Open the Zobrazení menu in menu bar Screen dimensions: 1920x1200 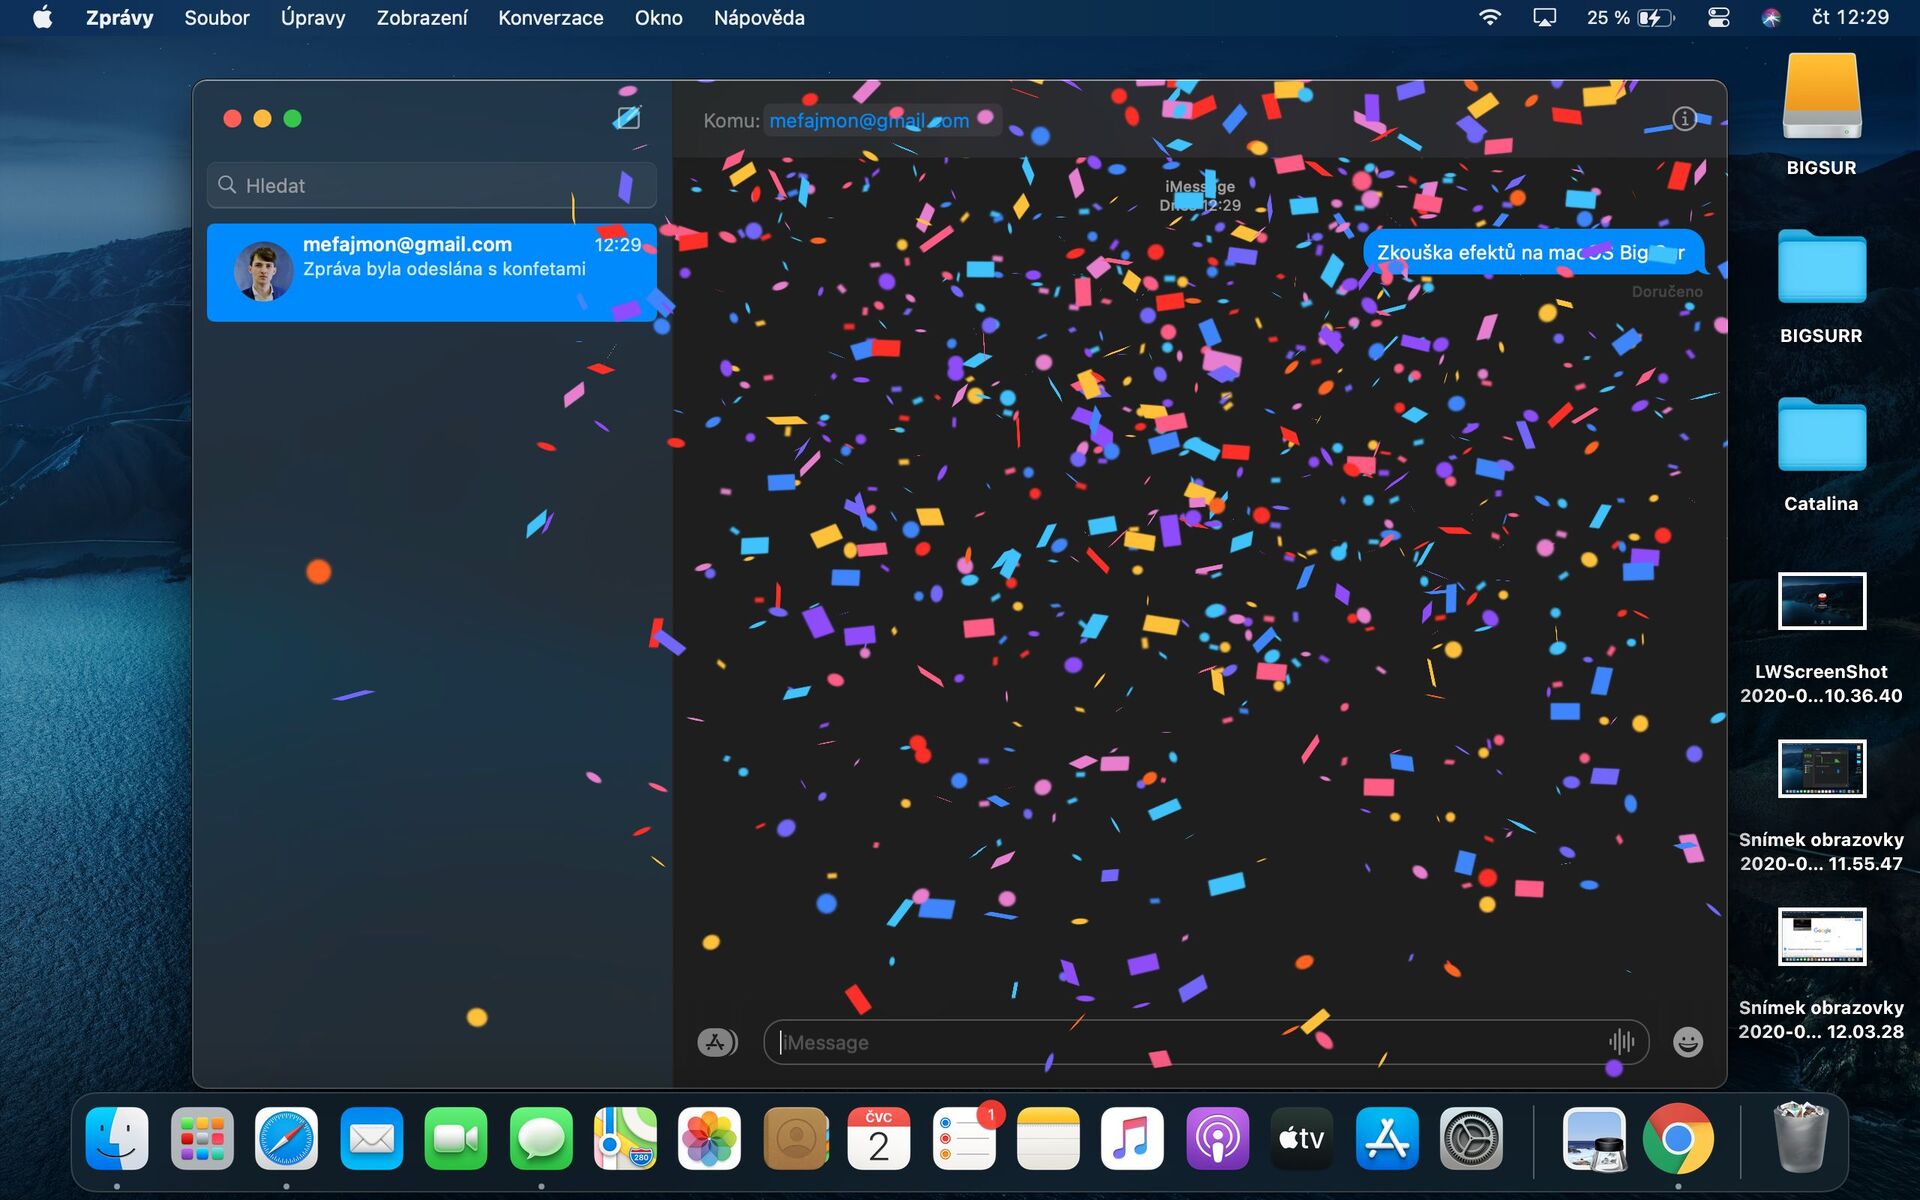pos(420,17)
